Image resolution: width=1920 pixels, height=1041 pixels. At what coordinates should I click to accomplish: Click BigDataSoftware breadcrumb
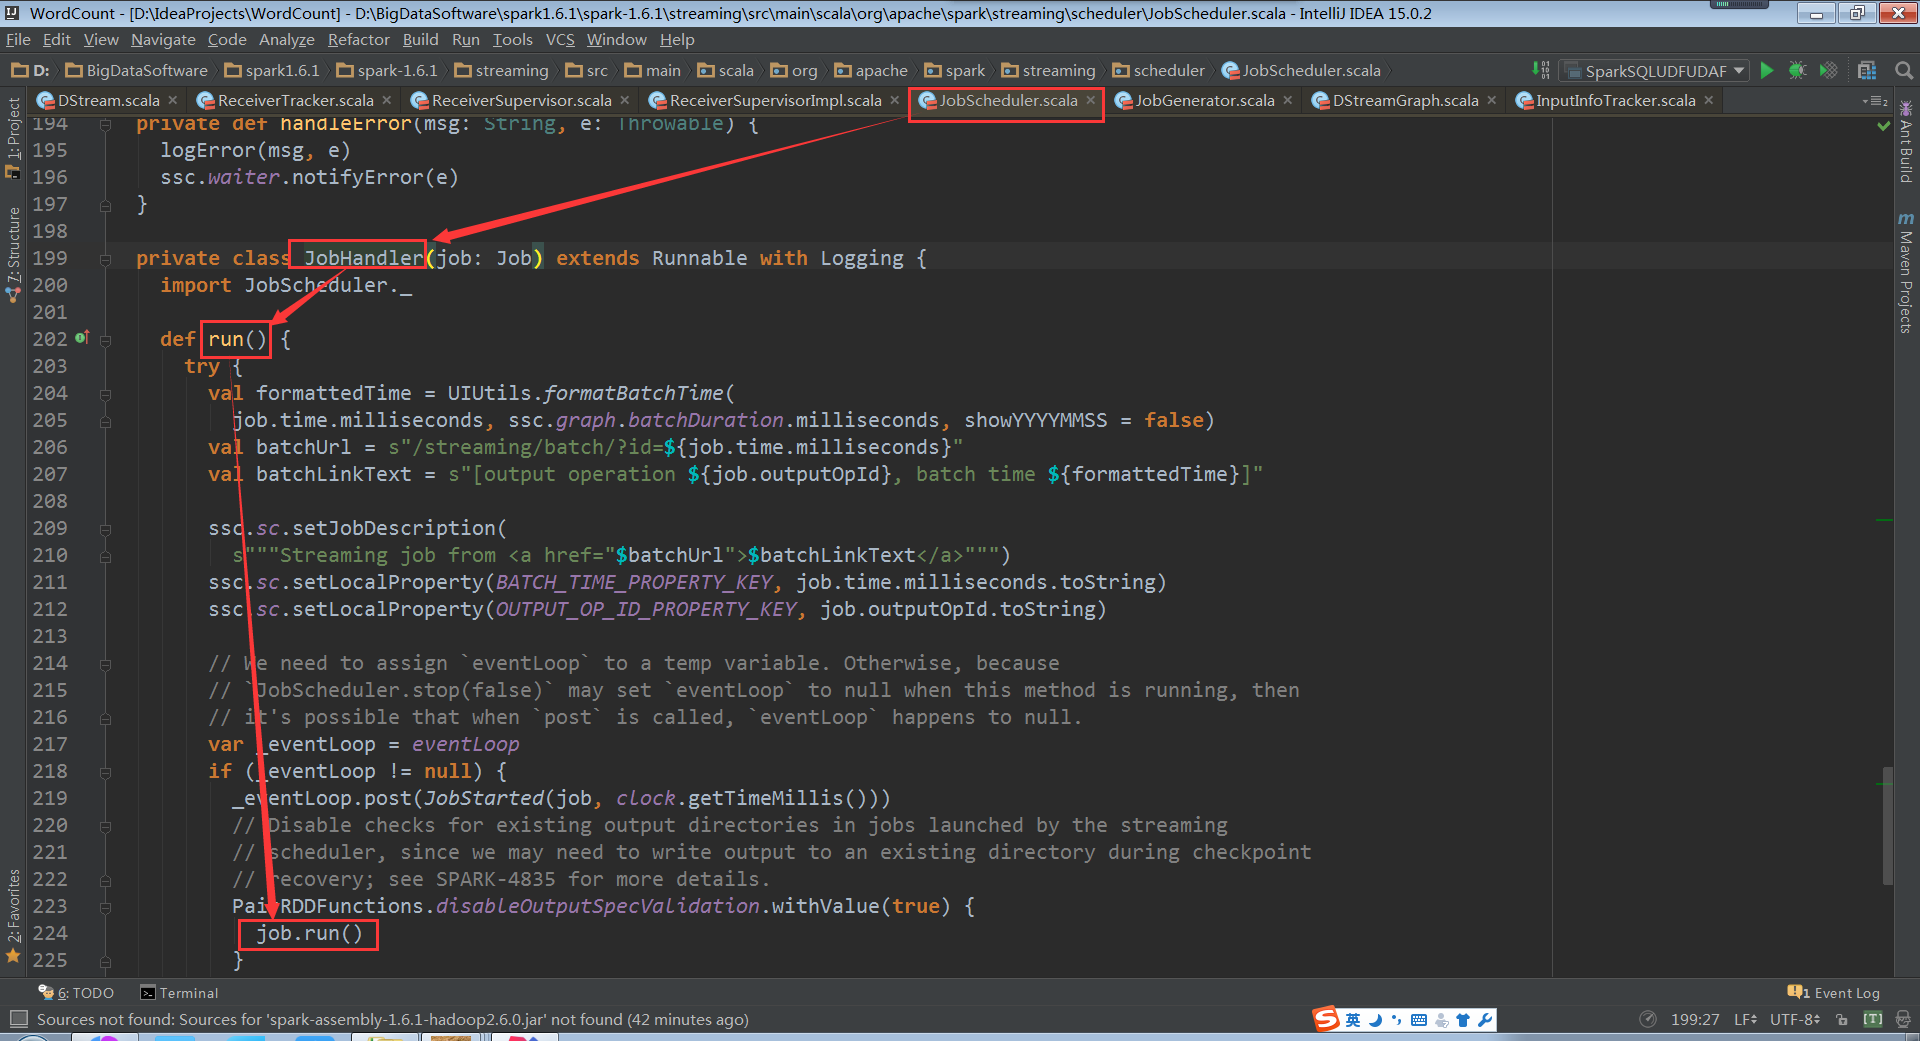(x=137, y=70)
